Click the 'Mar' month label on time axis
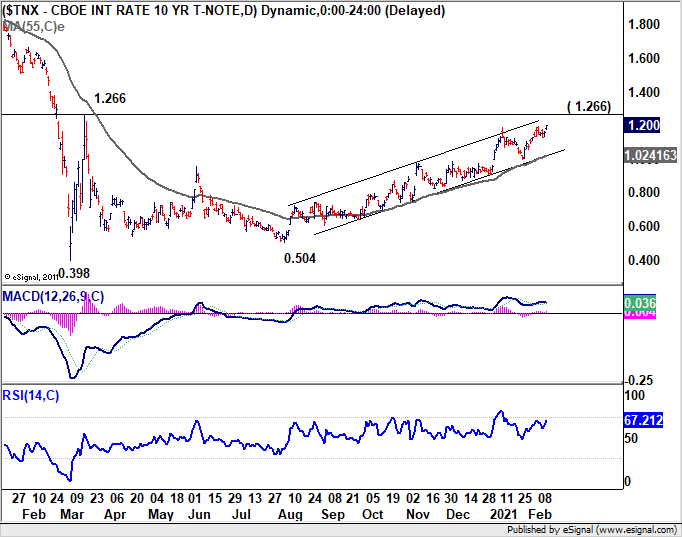The width and height of the screenshot is (682, 537). click(x=72, y=514)
